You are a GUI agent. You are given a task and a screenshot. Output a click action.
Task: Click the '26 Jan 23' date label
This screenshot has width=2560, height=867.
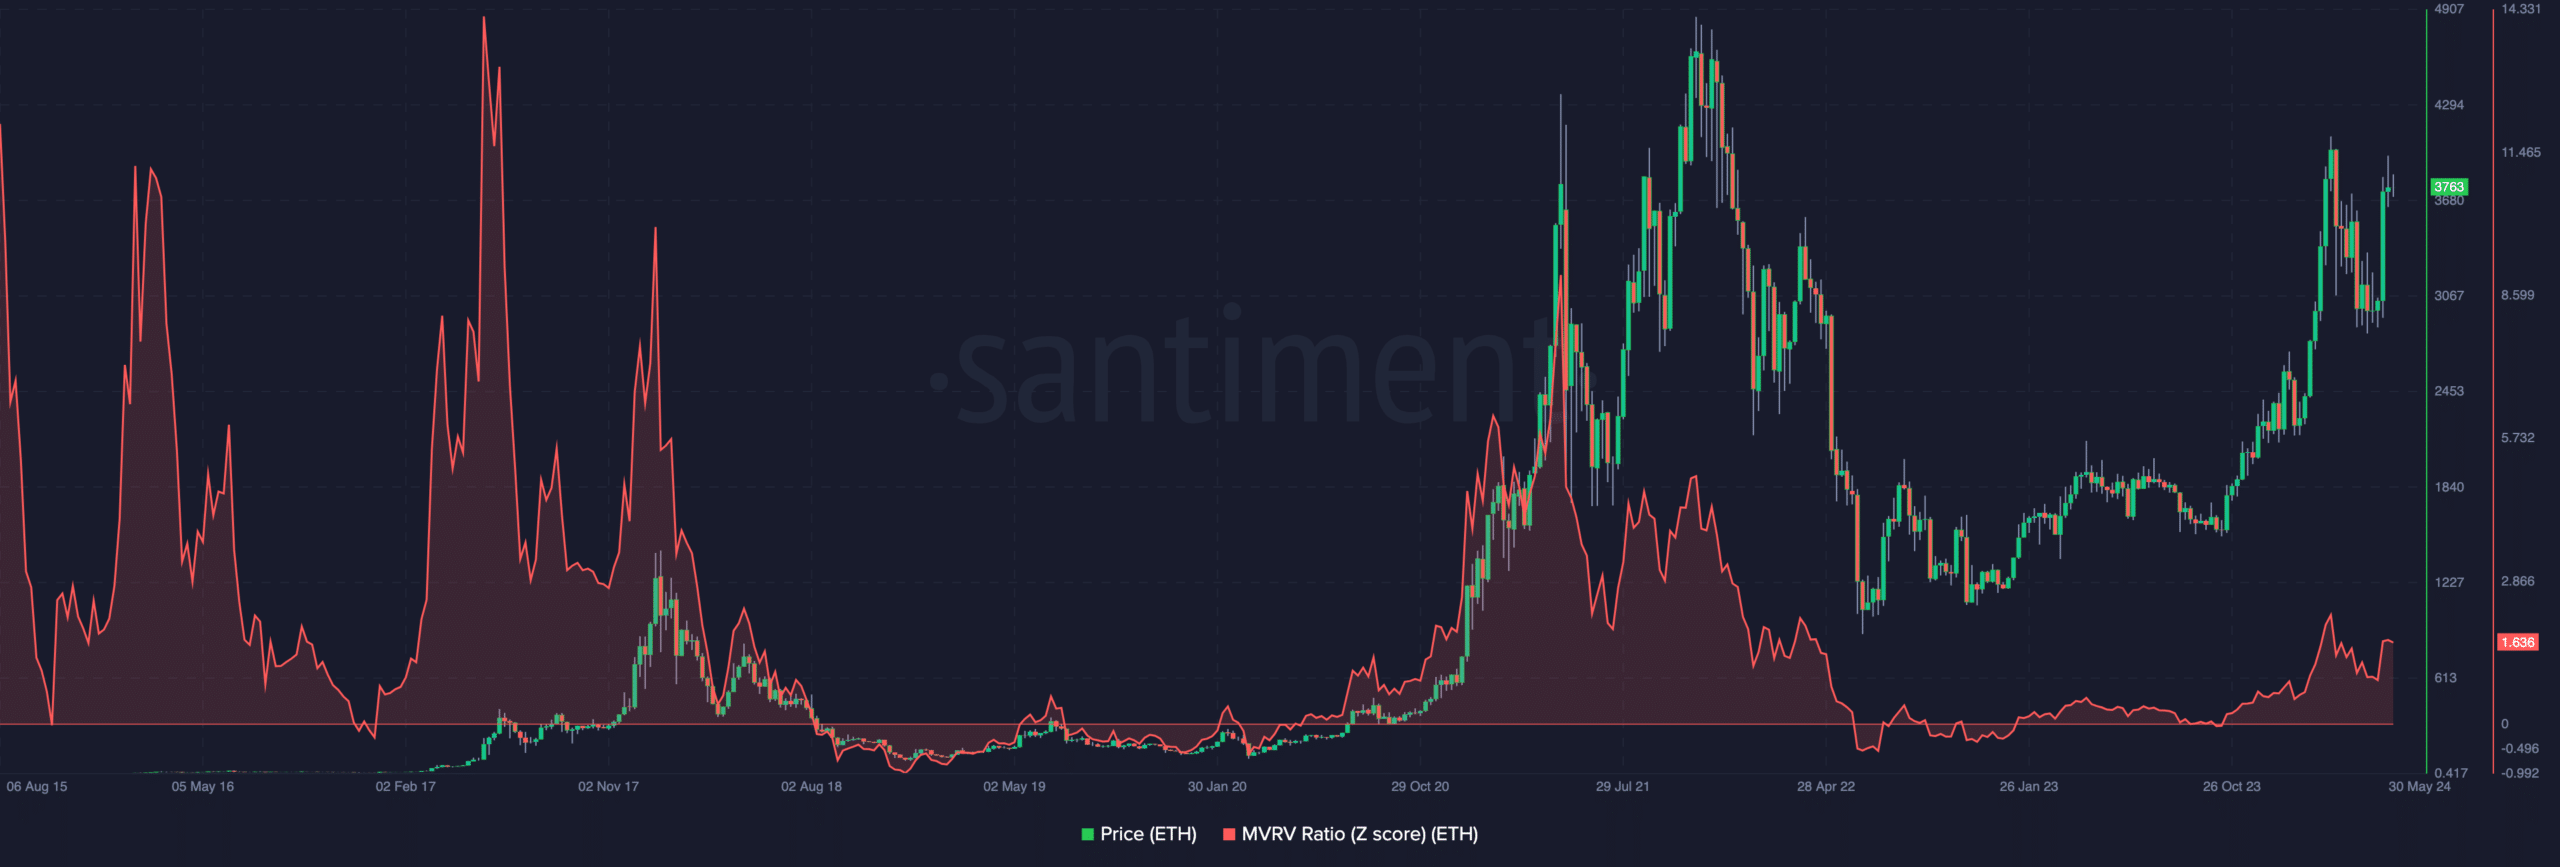click(x=2029, y=787)
